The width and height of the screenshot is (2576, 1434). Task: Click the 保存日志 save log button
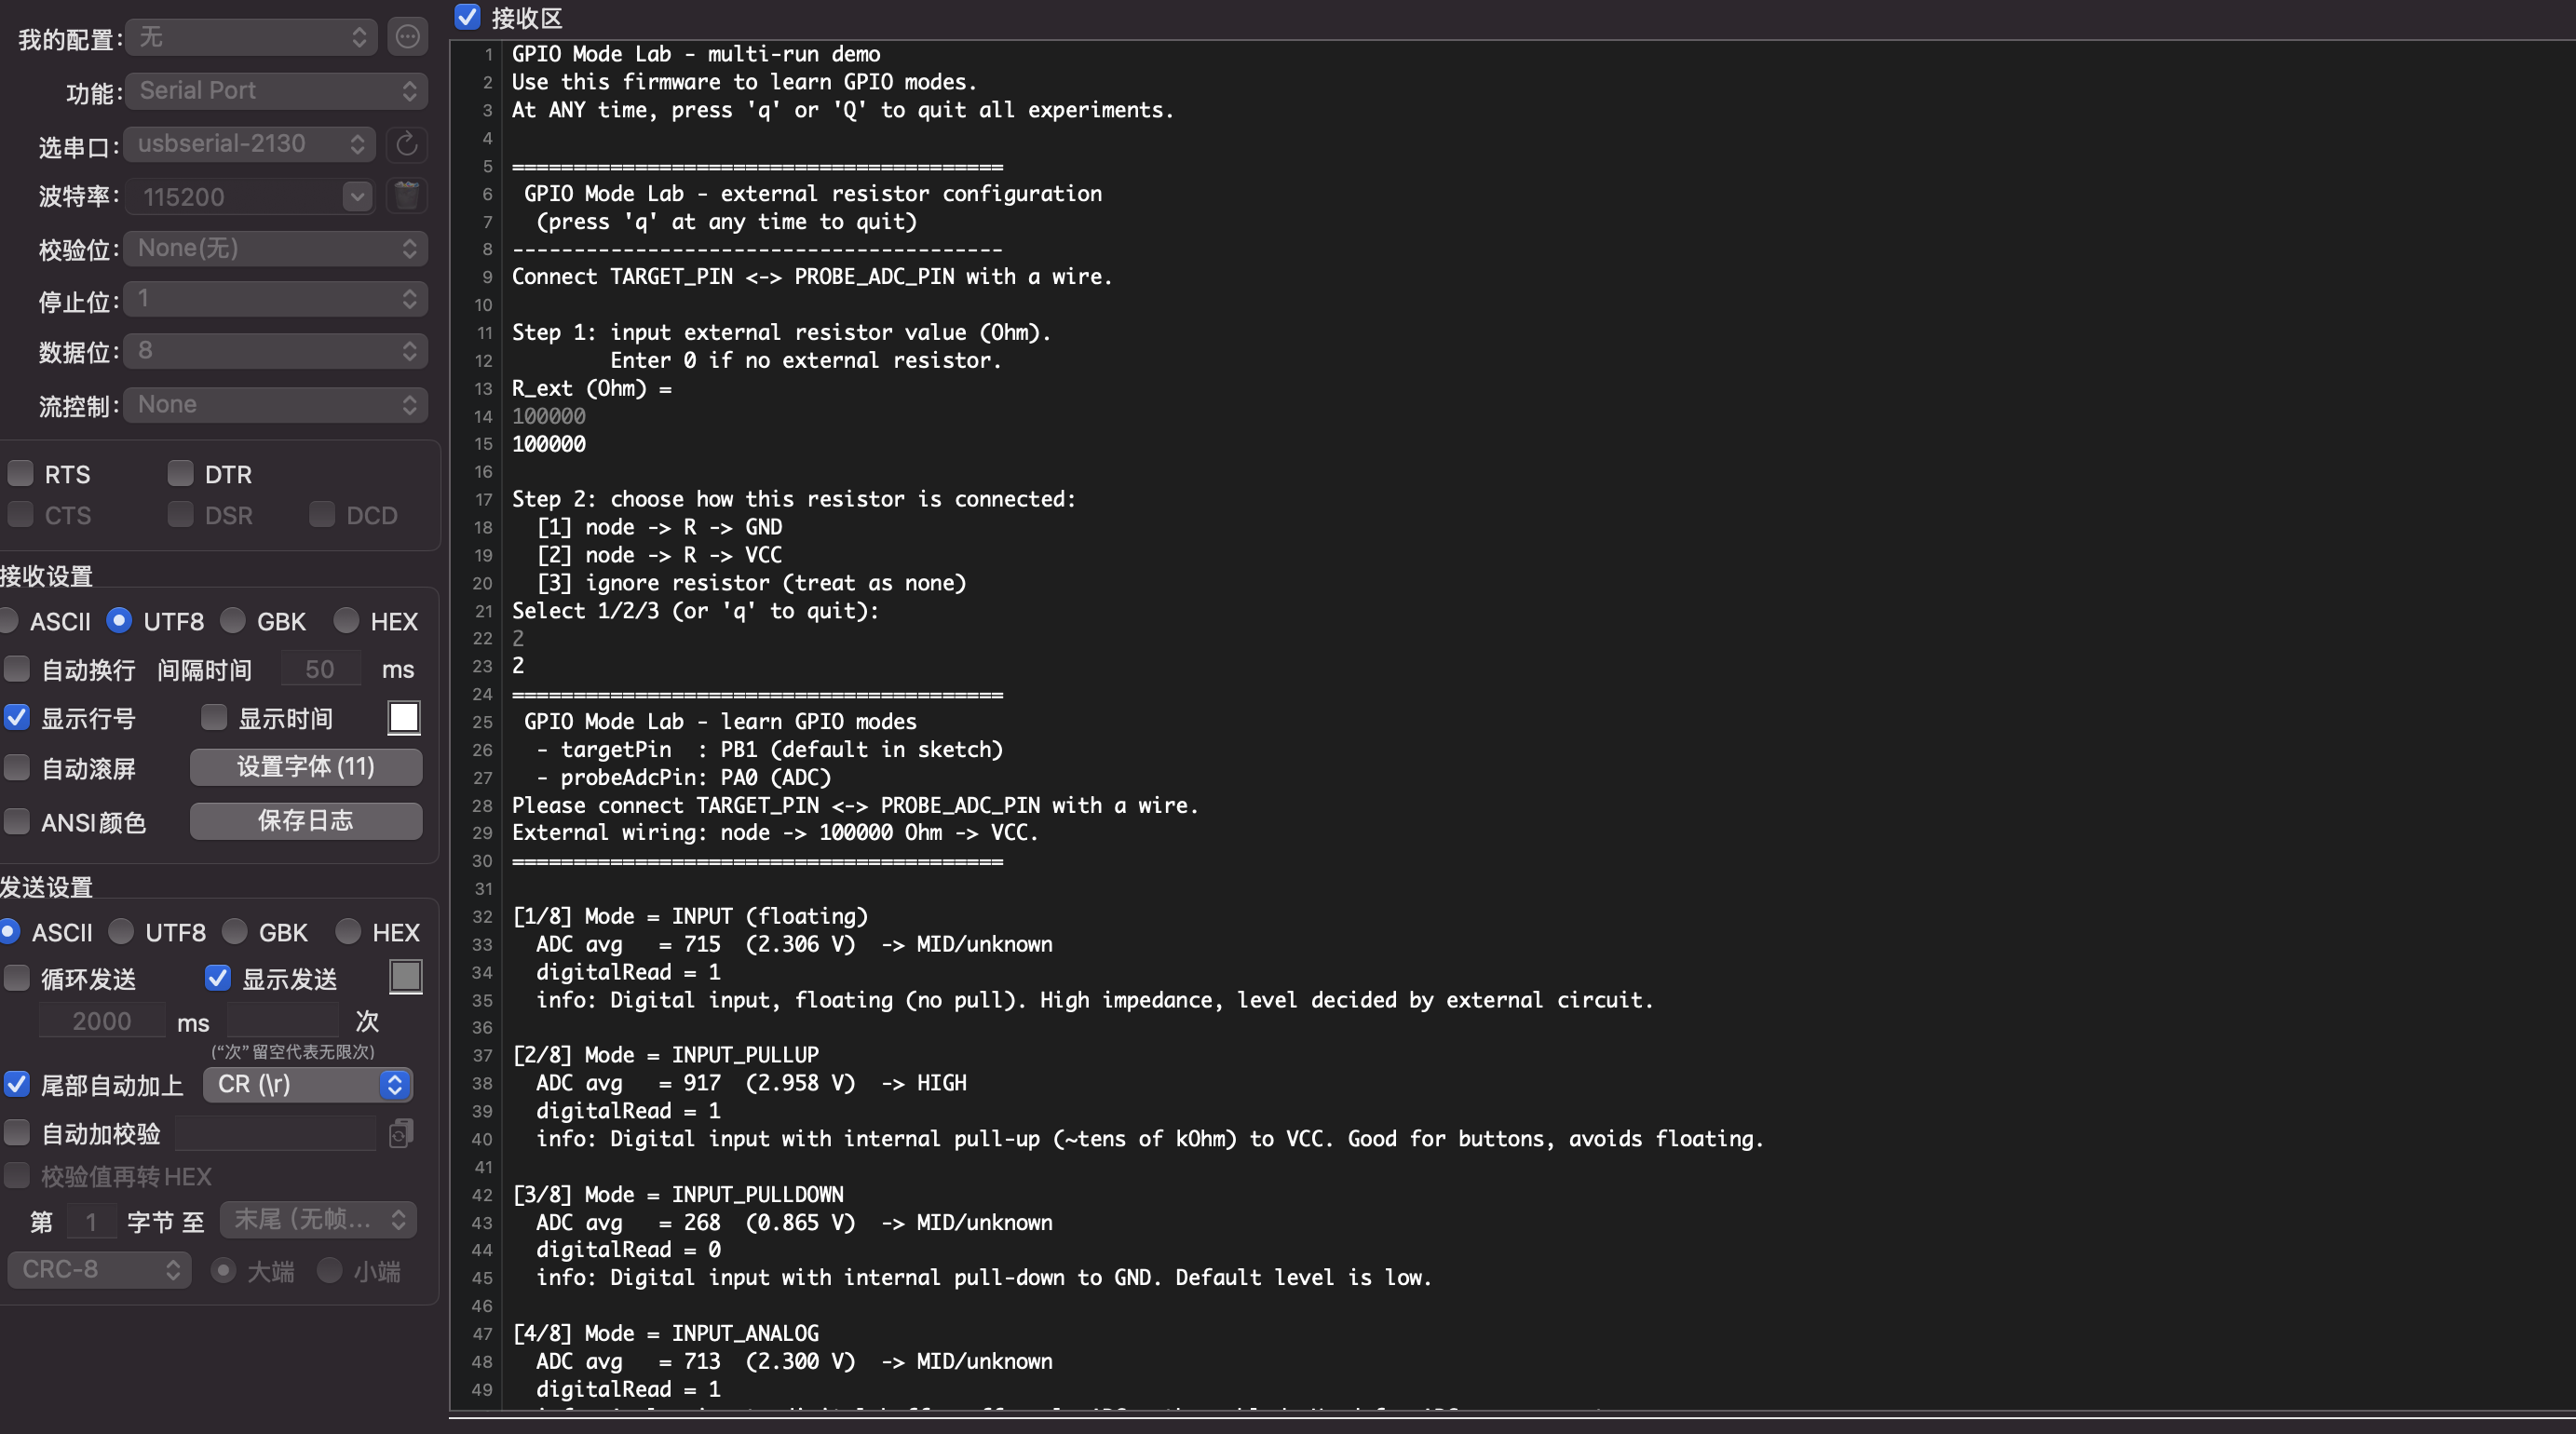[305, 821]
